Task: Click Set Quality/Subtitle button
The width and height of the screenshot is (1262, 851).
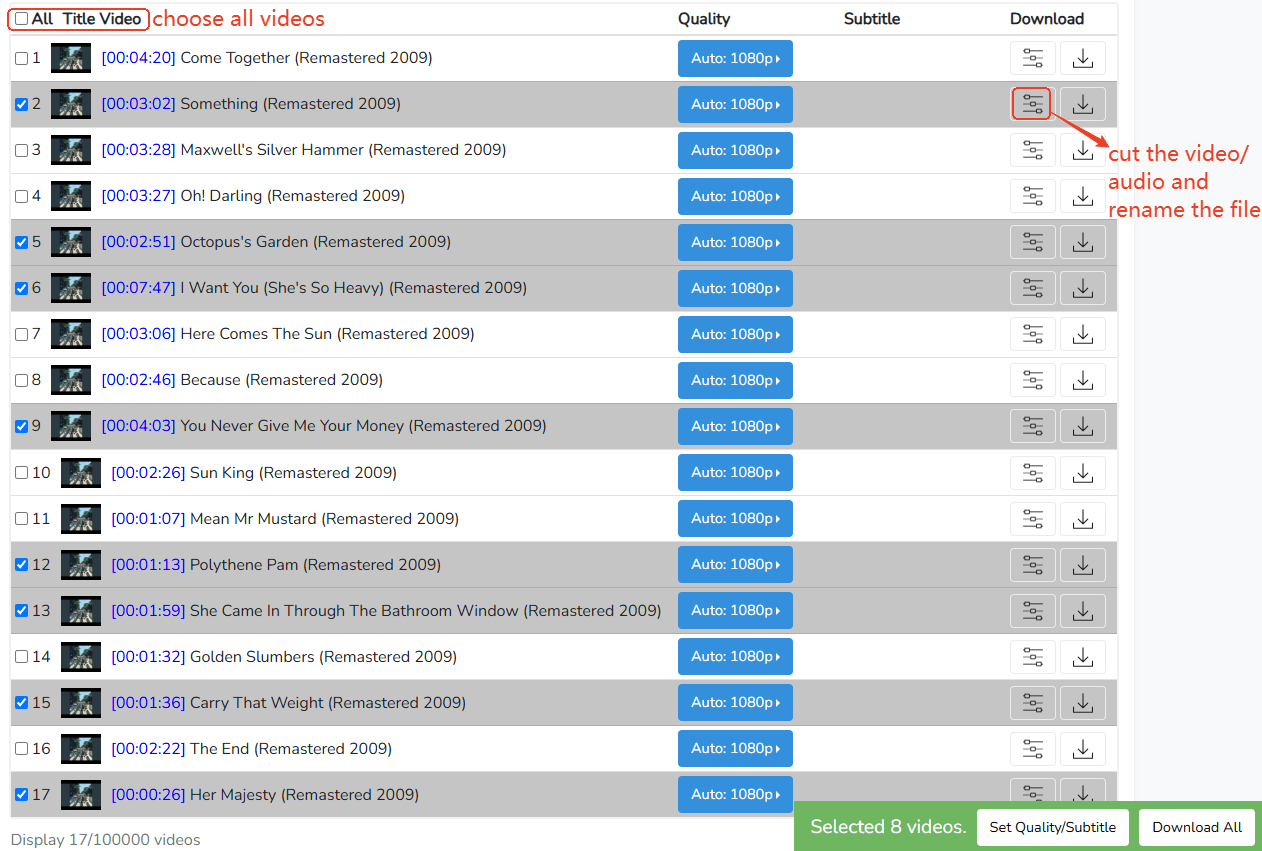Action: 1052,828
